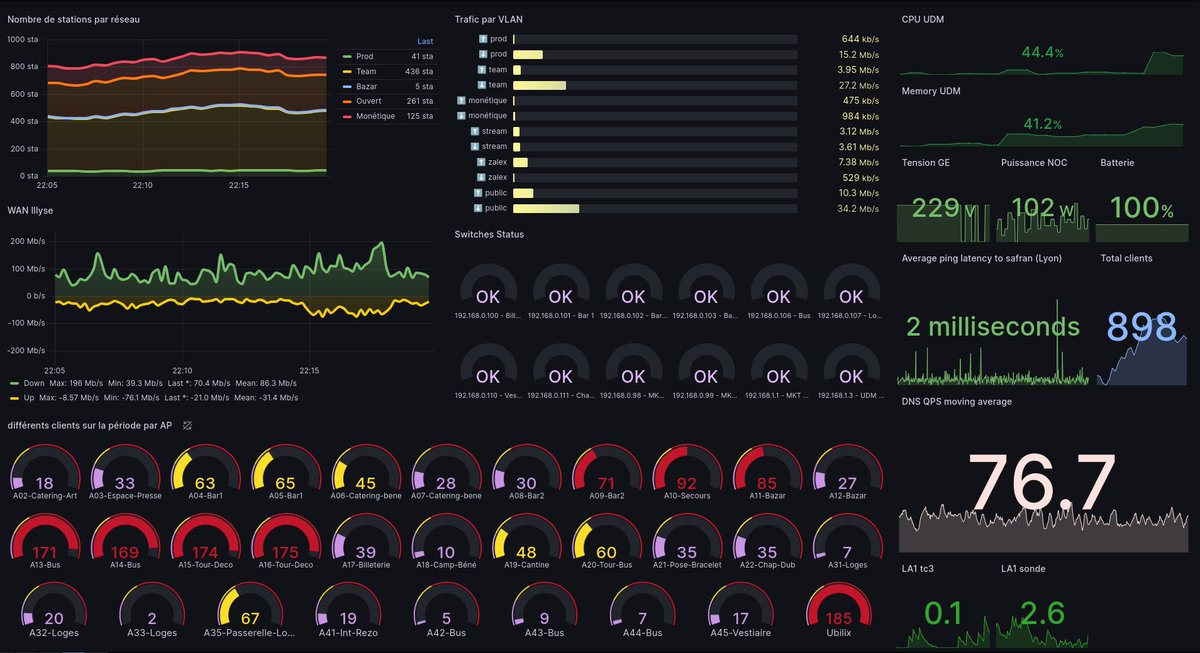Open the WAN Illyse panel title menu
This screenshot has height=653, width=1200.
(x=31, y=211)
